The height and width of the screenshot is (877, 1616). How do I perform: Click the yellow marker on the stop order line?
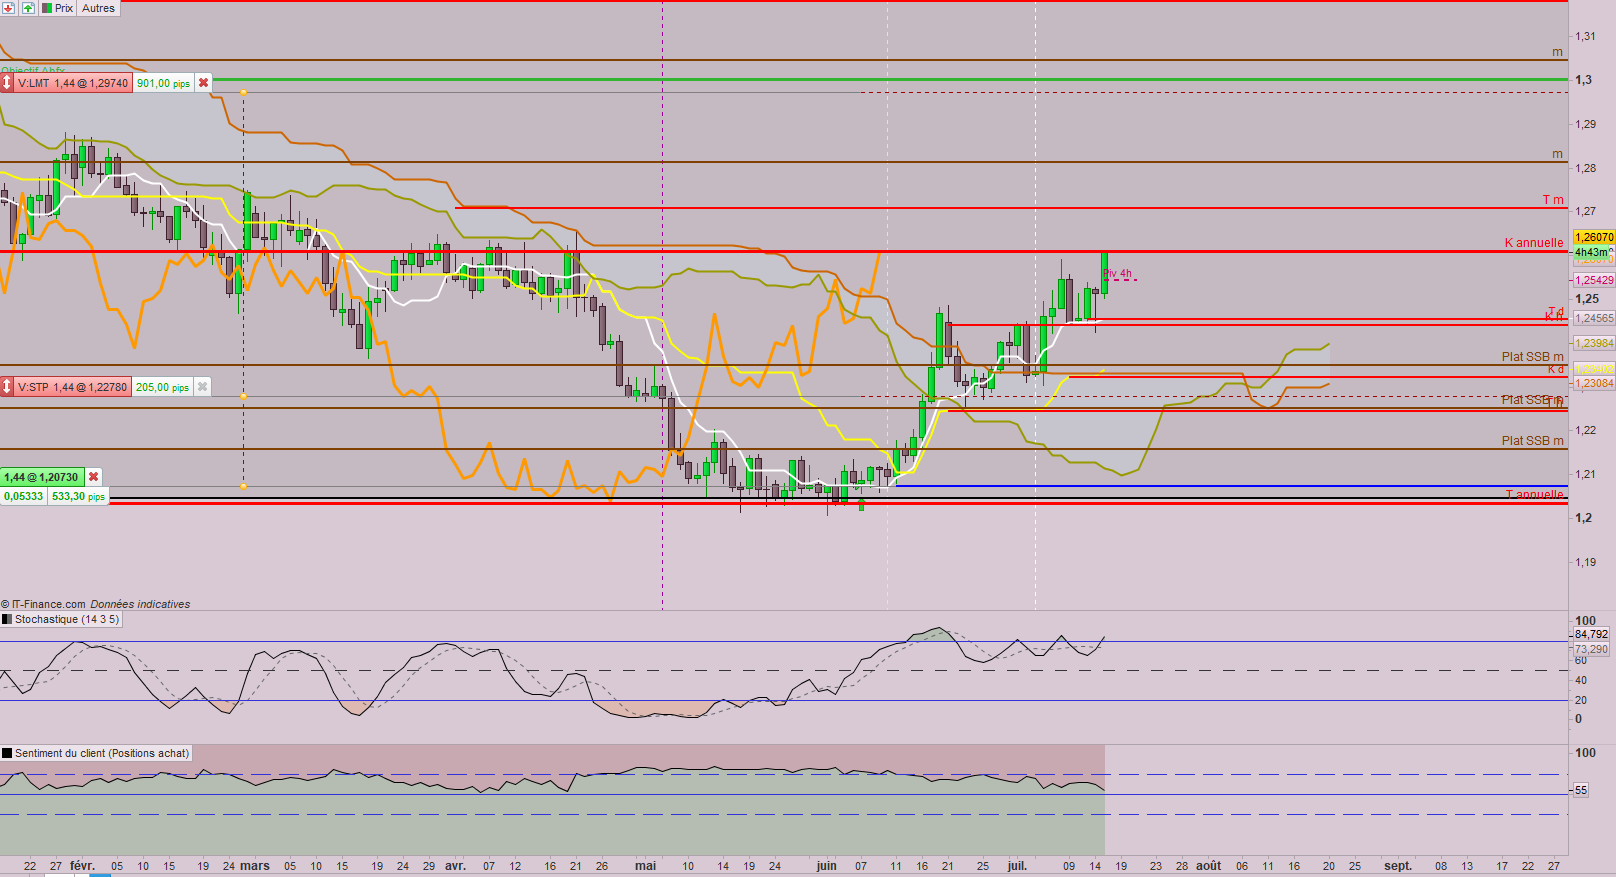tap(243, 396)
